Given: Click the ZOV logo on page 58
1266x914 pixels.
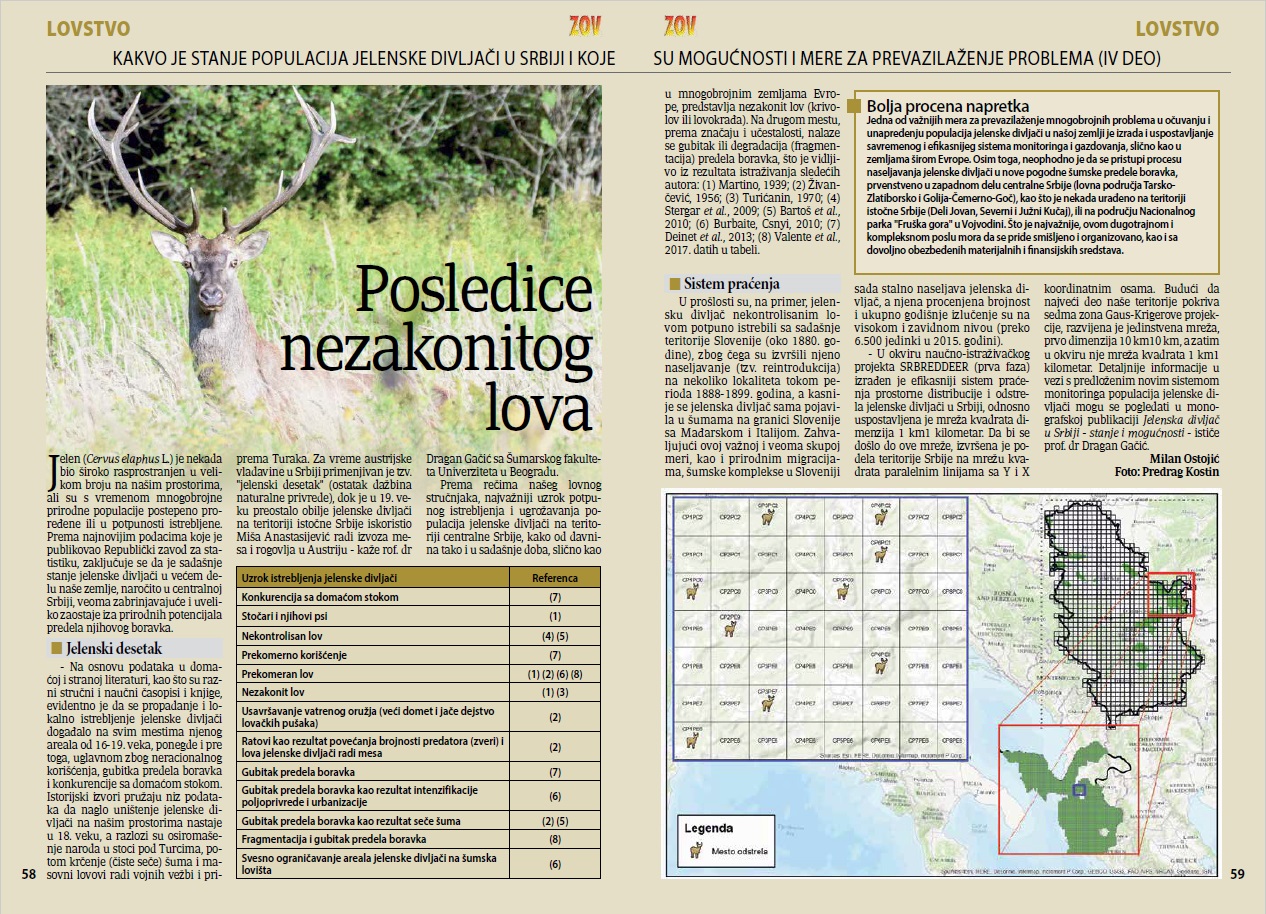Looking at the screenshot, I should click(x=584, y=26).
